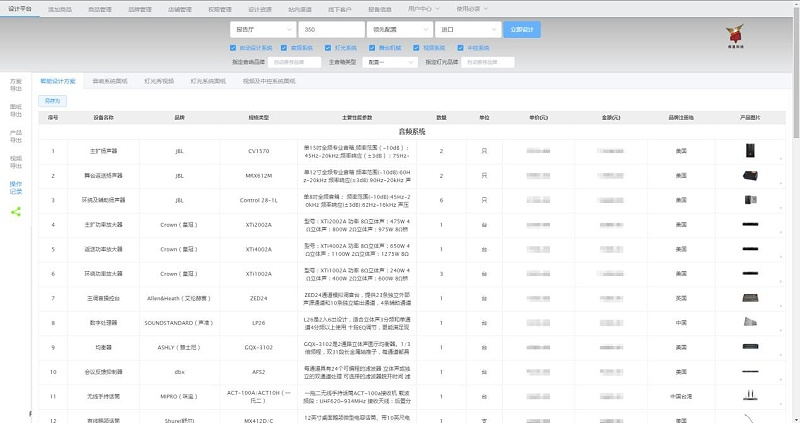Click 产品导出 in the left sidebar
Viewport: 800px width, 423px height.
[x=16, y=136]
